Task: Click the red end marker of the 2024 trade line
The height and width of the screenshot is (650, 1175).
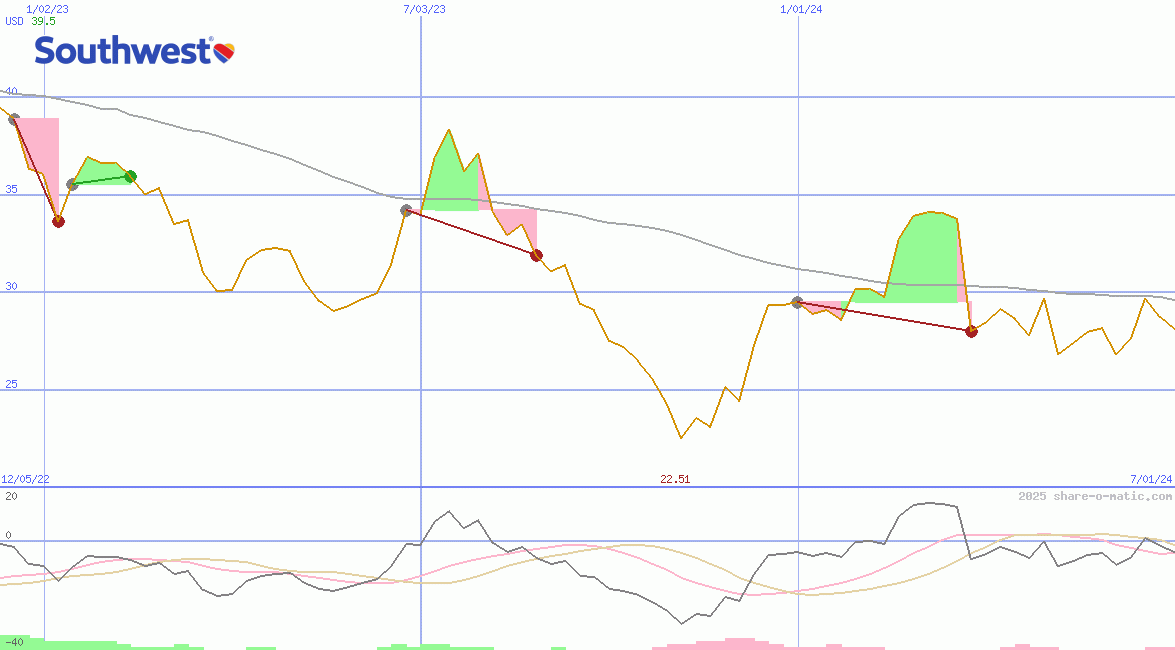Action: click(x=971, y=331)
